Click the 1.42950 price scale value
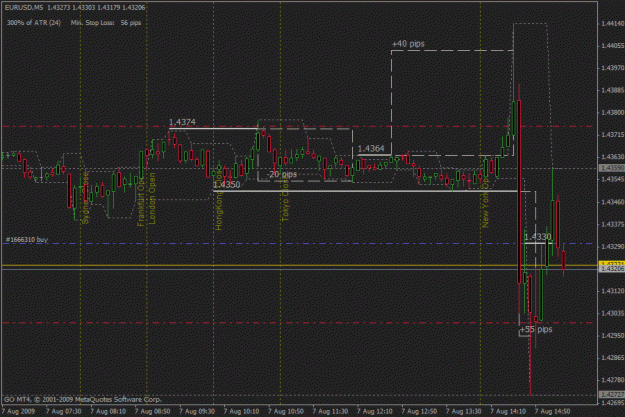 (x=612, y=336)
